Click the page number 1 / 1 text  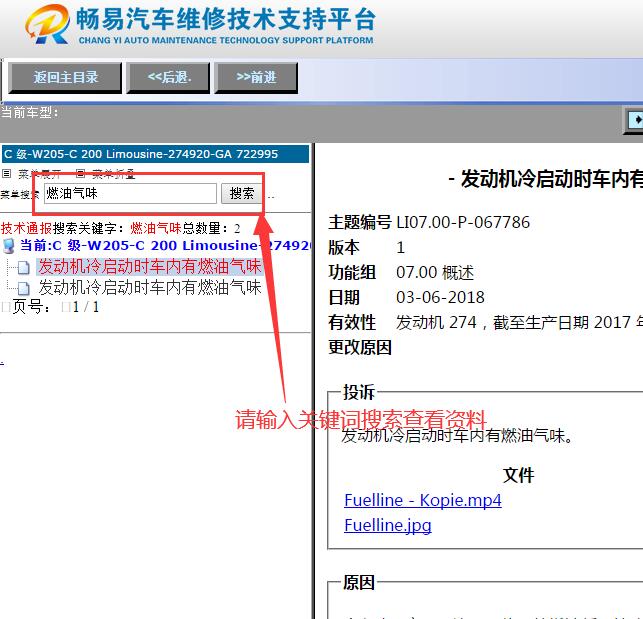point(86,307)
